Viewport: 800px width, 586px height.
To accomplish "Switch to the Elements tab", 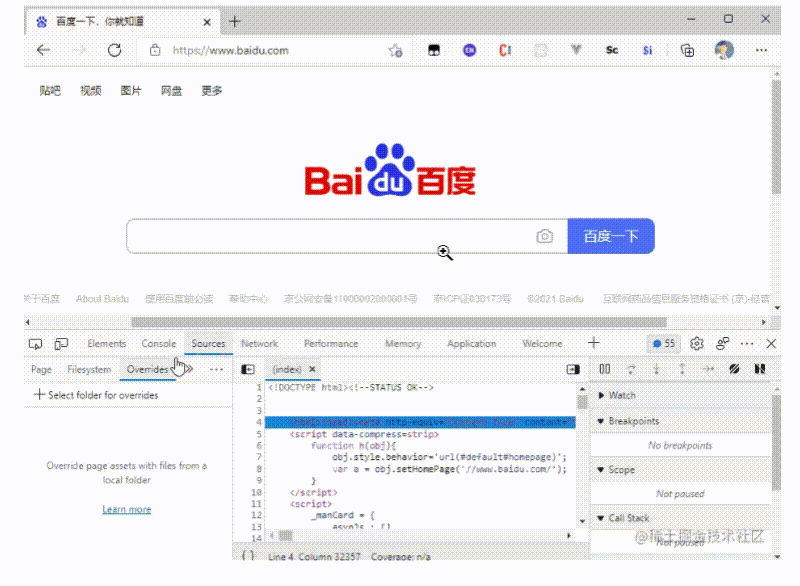I will click(x=107, y=344).
